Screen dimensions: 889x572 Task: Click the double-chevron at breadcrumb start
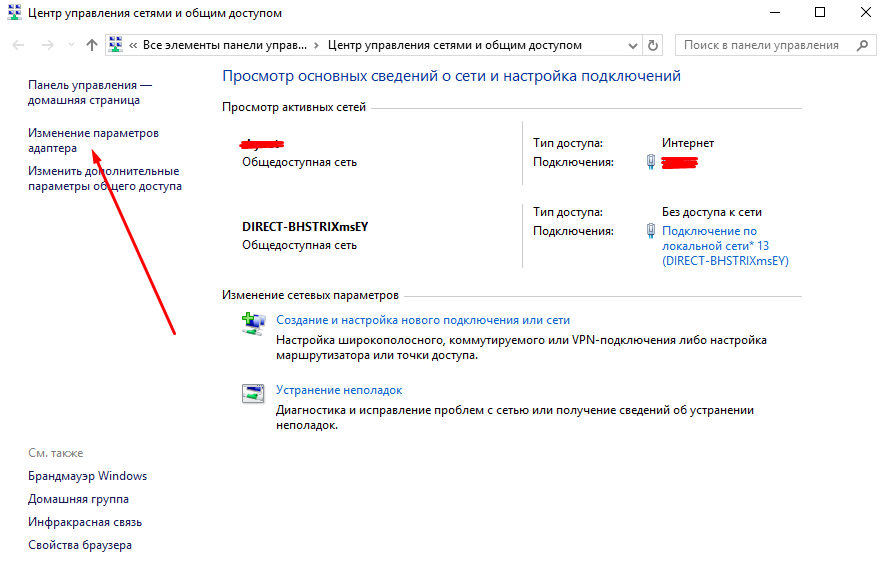(x=134, y=45)
